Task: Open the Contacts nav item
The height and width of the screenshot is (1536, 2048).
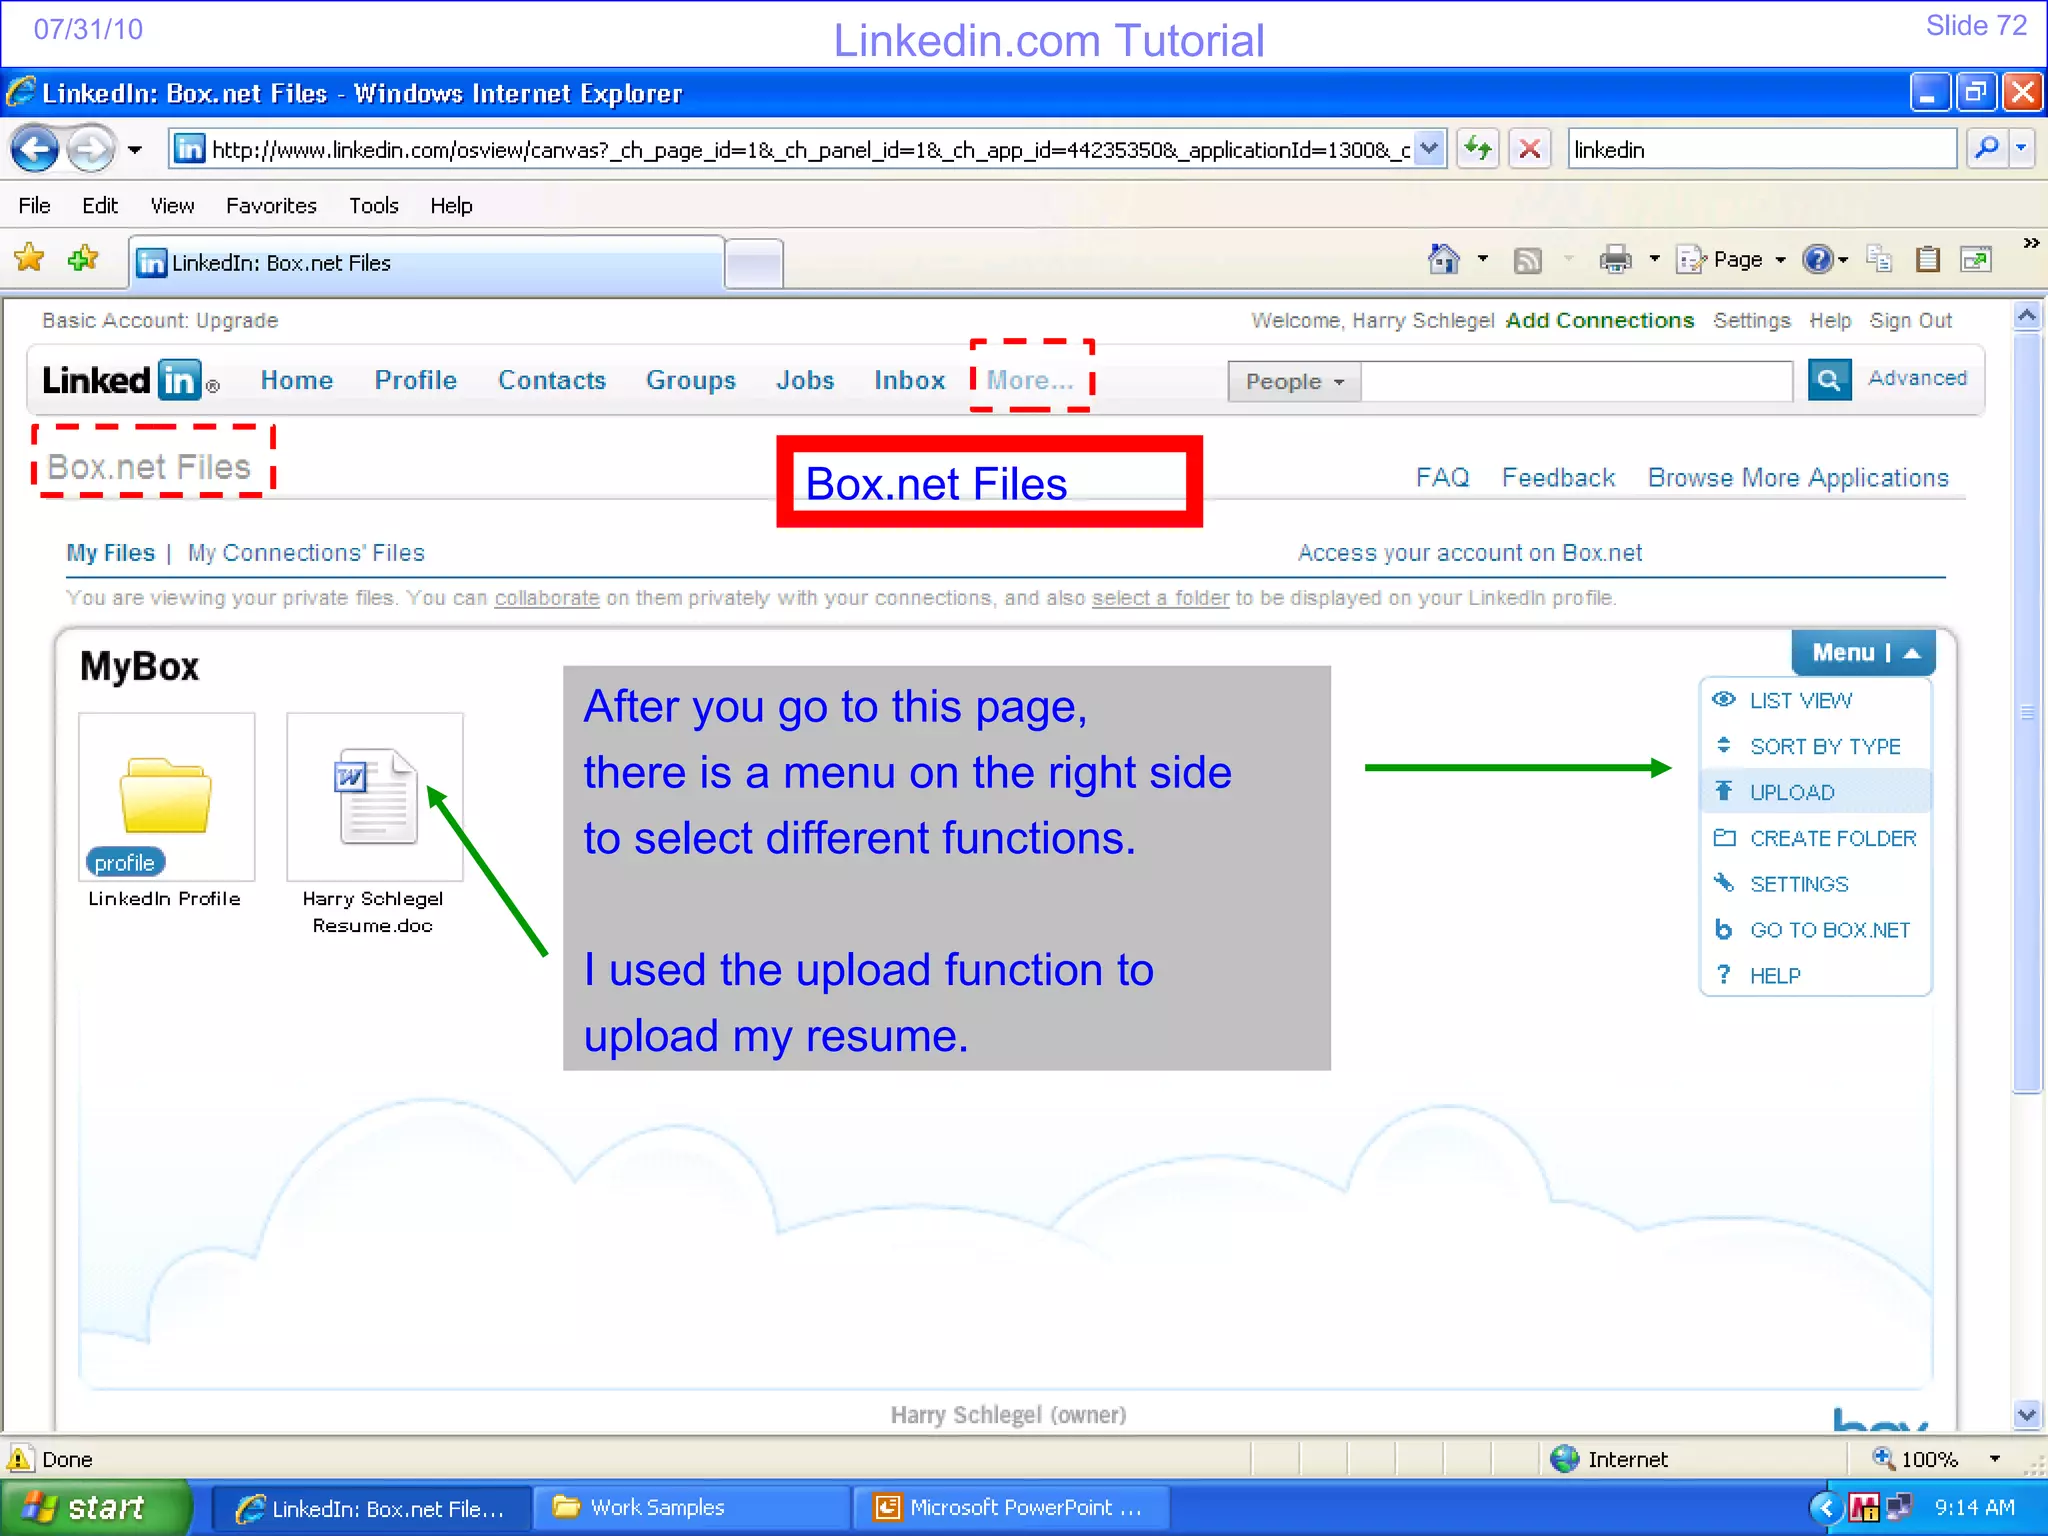Action: 552,381
